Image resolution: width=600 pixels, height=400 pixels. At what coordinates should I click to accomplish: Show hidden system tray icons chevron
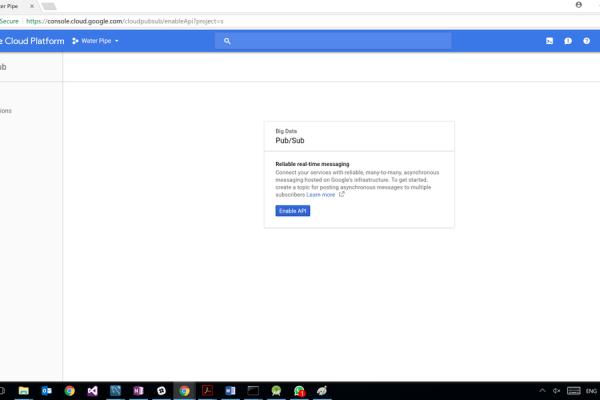tap(542, 391)
